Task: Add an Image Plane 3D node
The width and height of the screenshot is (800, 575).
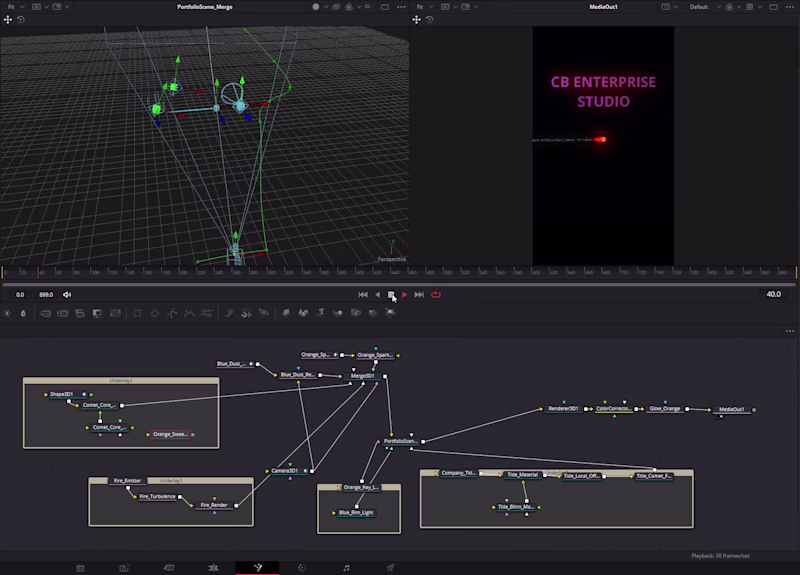Action: click(x=286, y=313)
